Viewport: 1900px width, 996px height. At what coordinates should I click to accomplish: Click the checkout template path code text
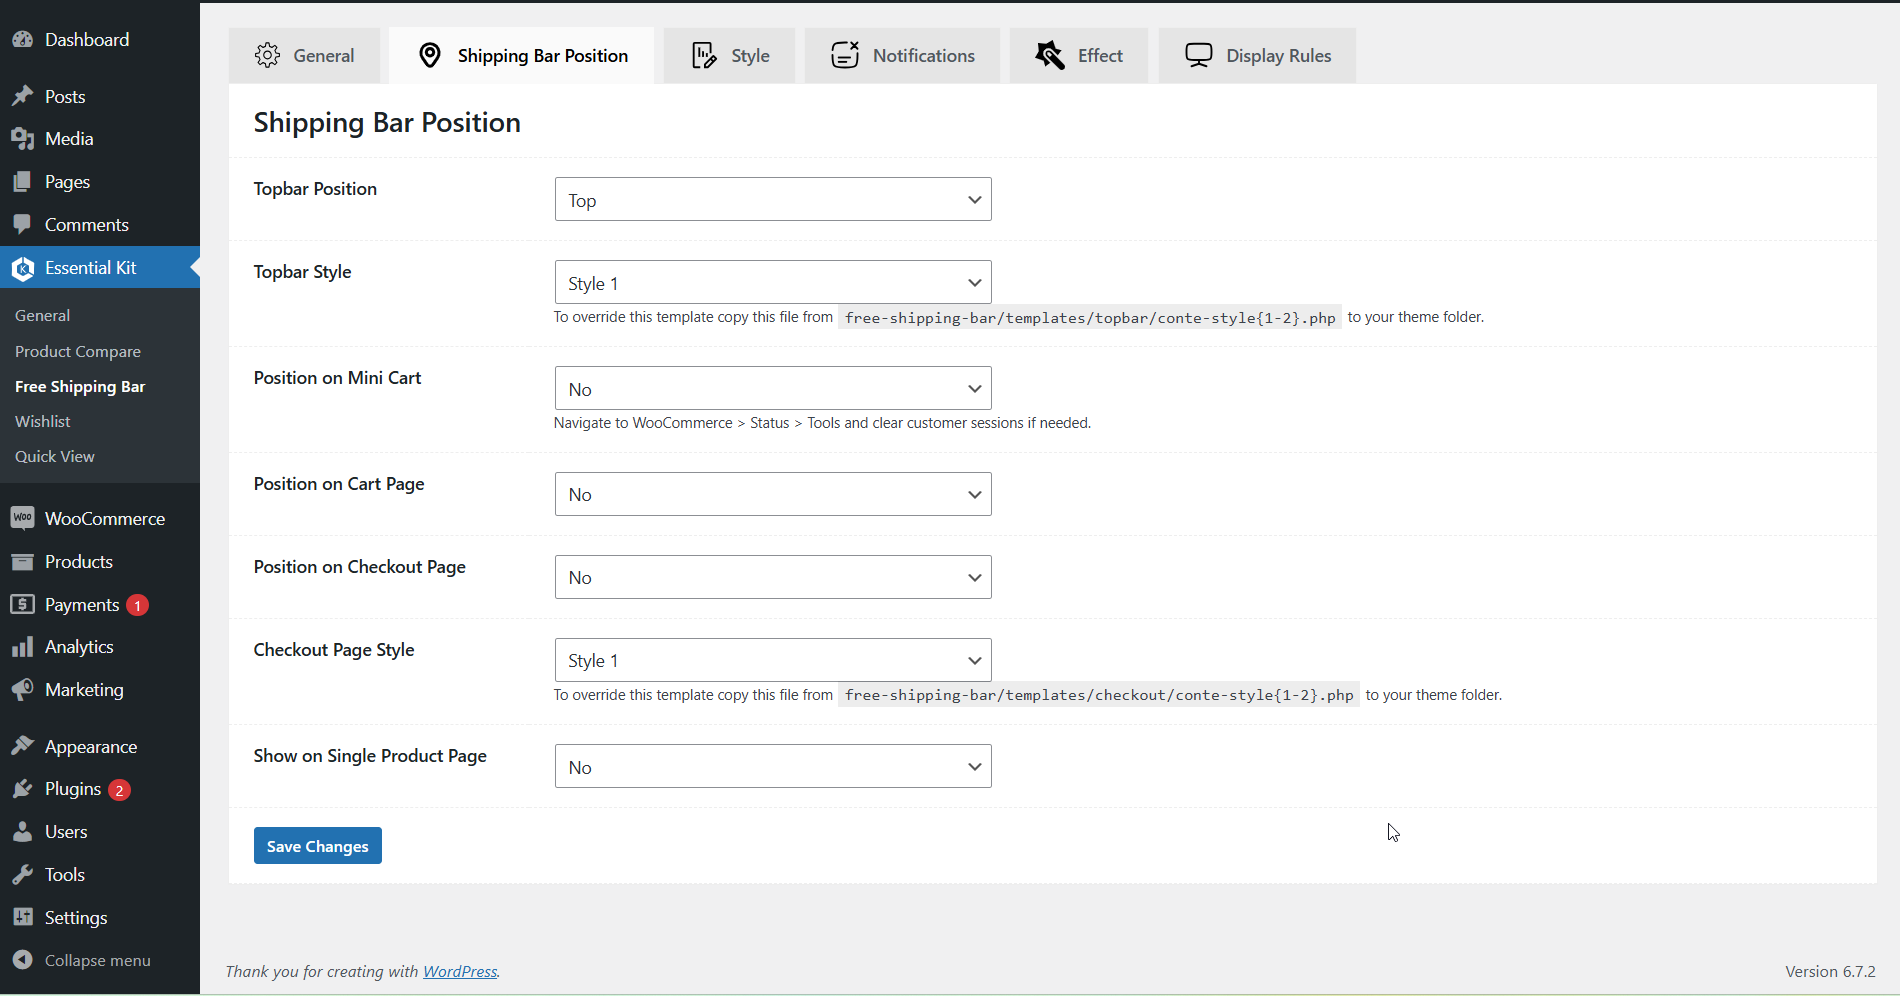1099,695
